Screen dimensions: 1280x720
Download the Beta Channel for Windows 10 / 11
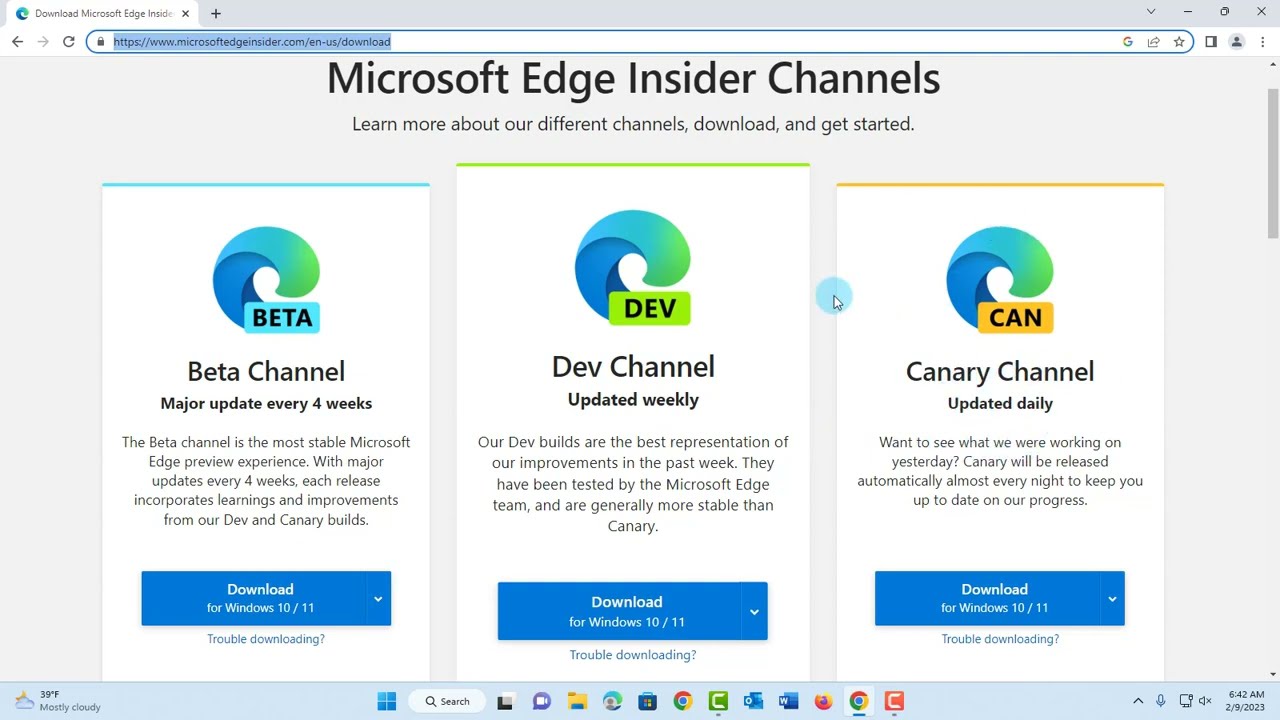254,598
